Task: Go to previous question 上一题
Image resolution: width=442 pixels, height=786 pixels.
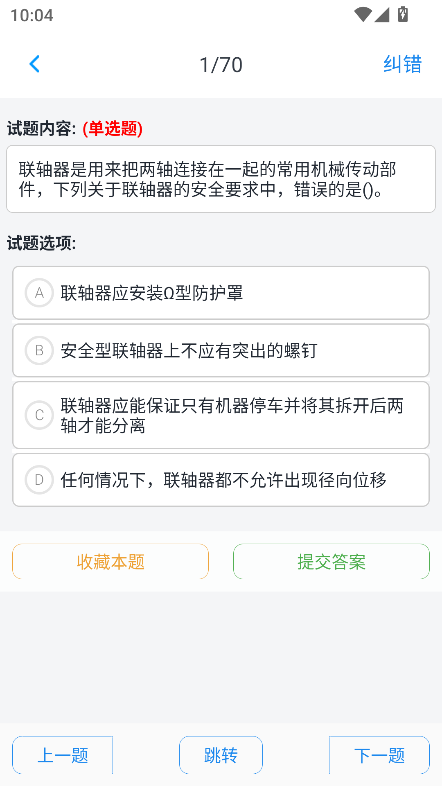Action: pyautogui.click(x=63, y=755)
